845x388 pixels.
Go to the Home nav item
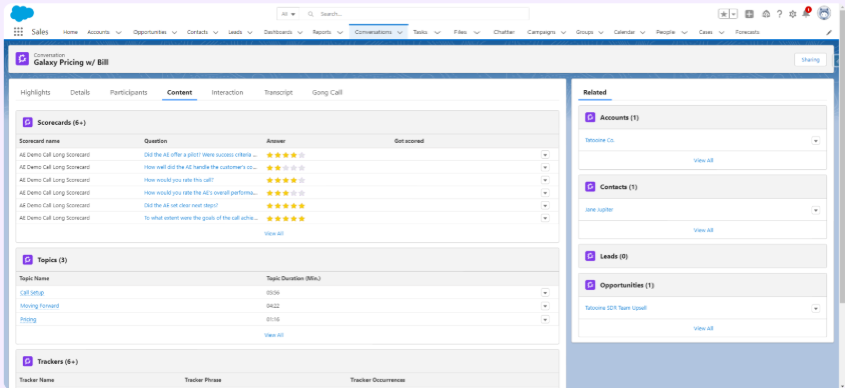71,32
